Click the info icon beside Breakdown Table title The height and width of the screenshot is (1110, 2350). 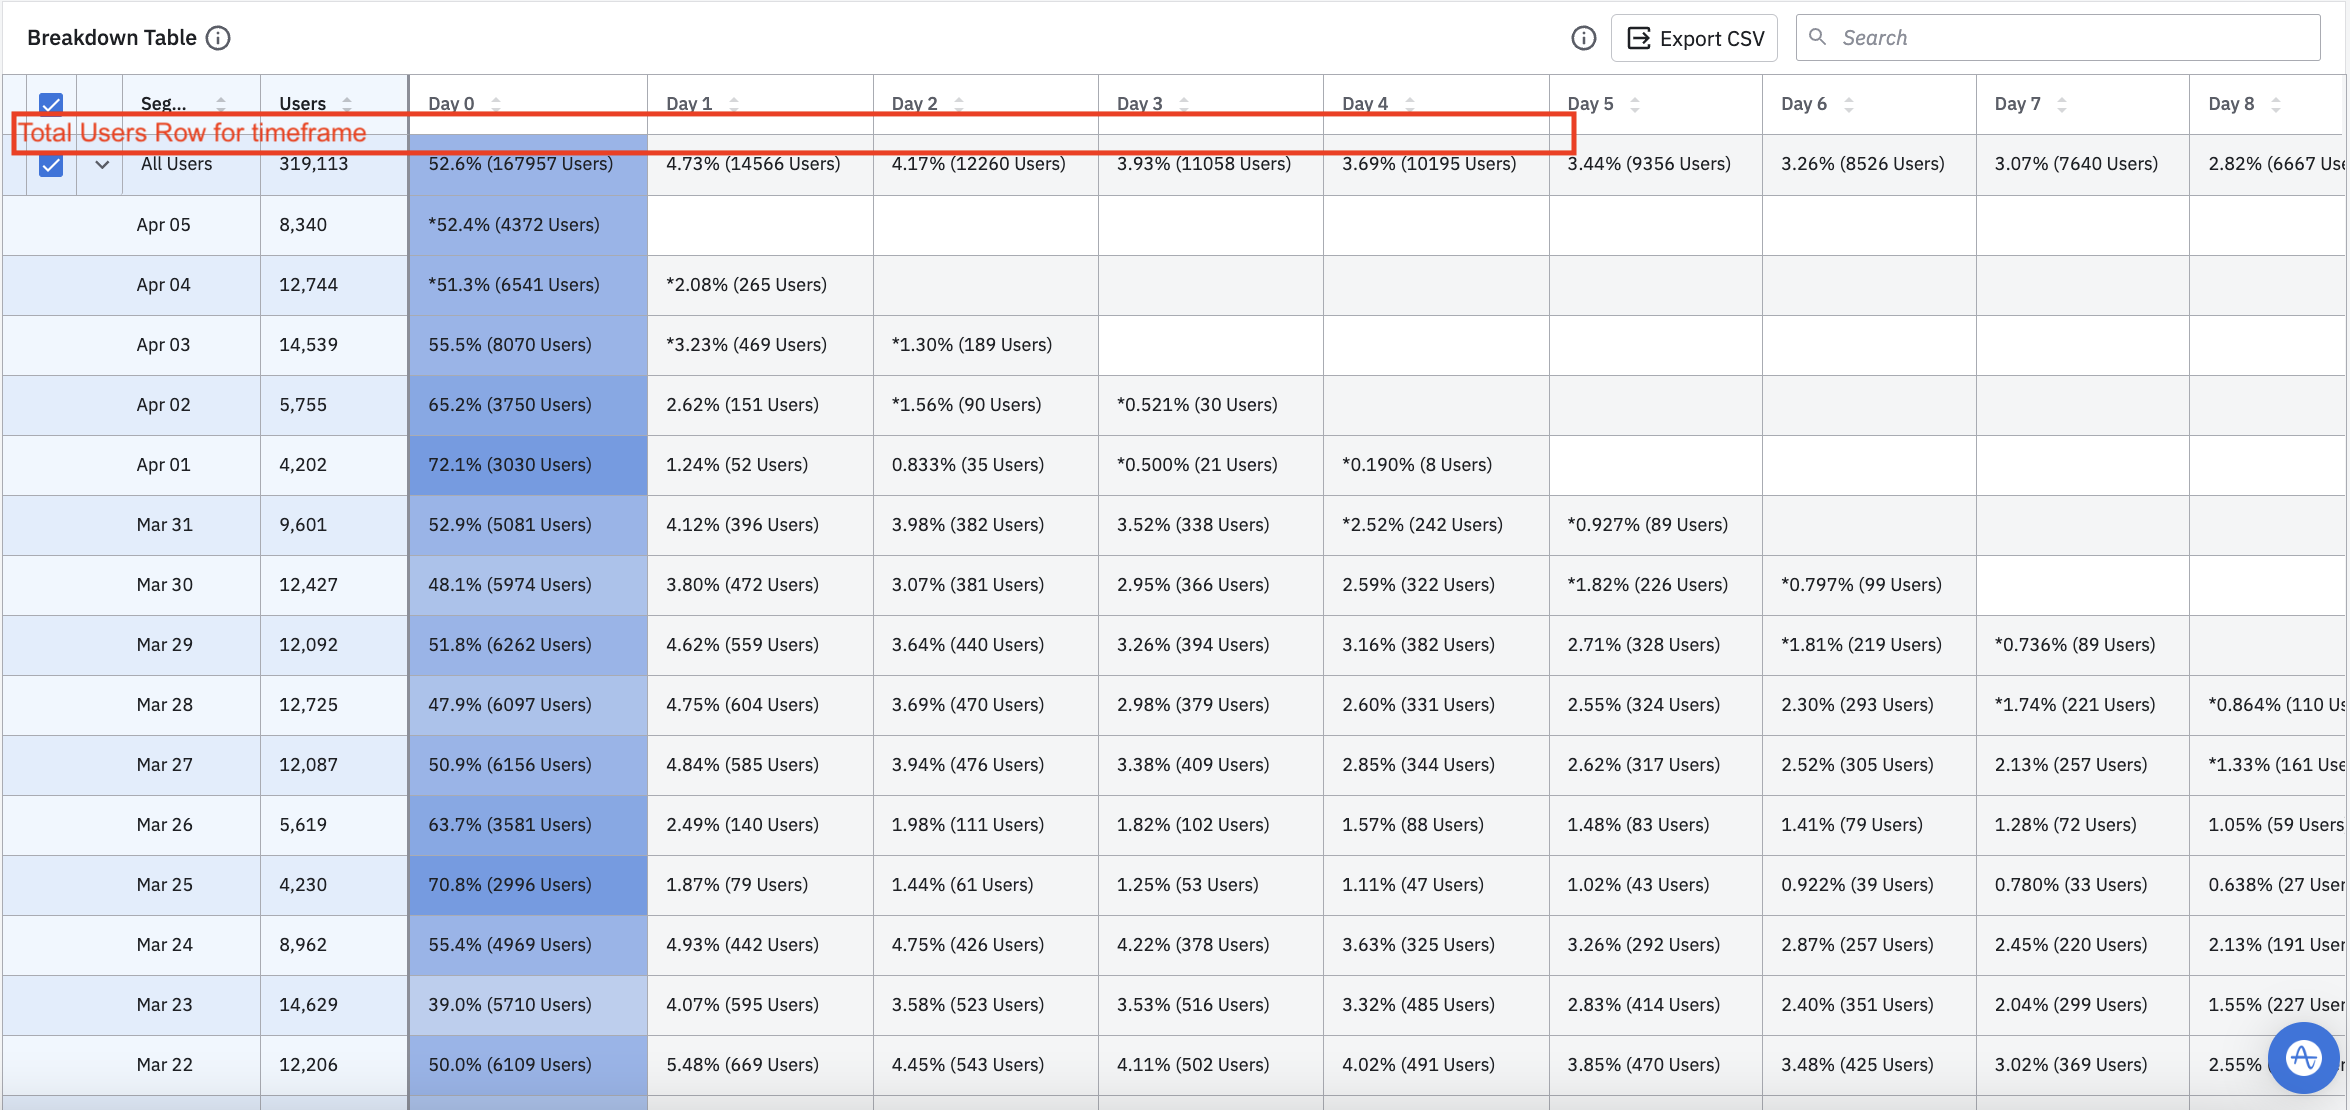pyautogui.click(x=218, y=38)
